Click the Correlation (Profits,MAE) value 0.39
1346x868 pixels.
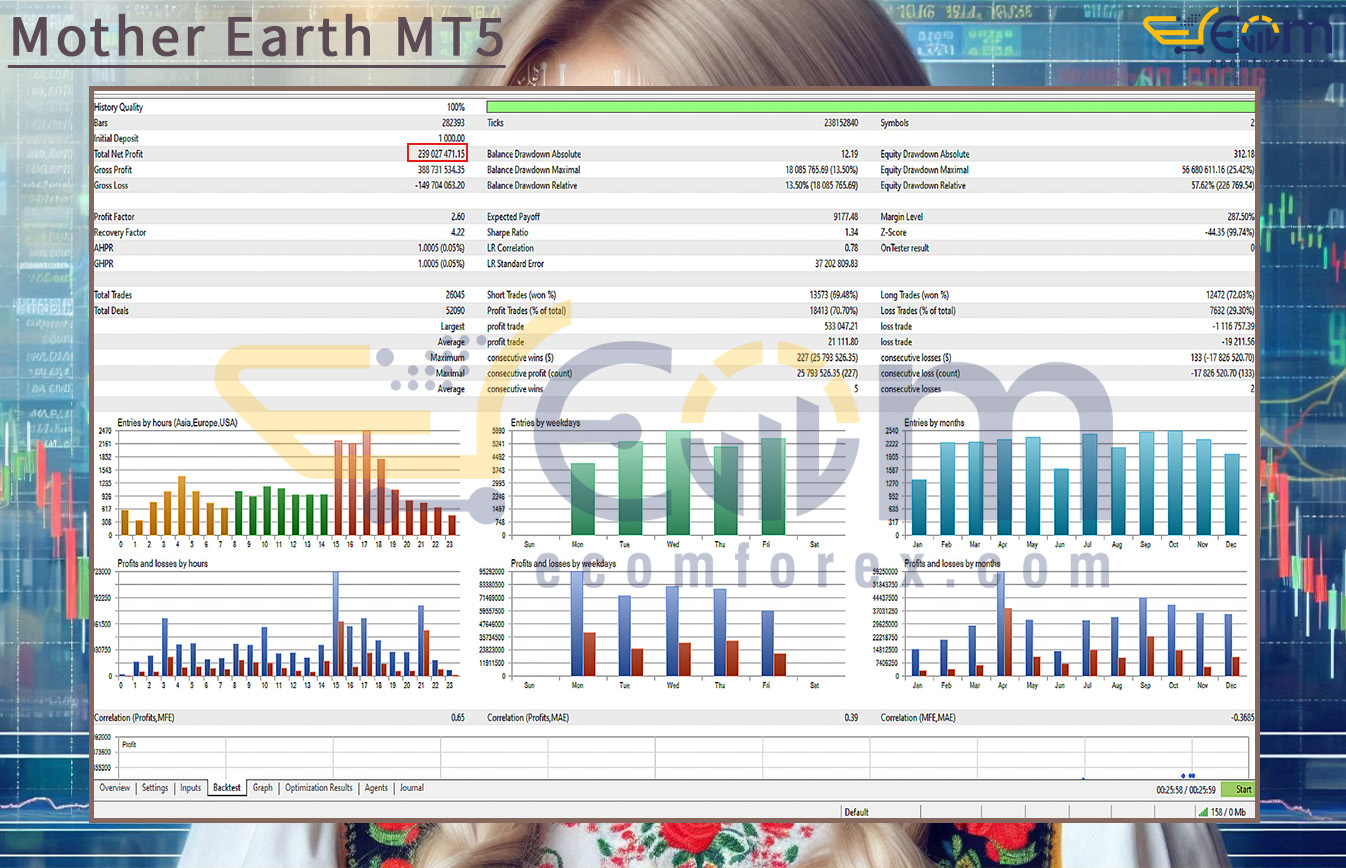[851, 718]
